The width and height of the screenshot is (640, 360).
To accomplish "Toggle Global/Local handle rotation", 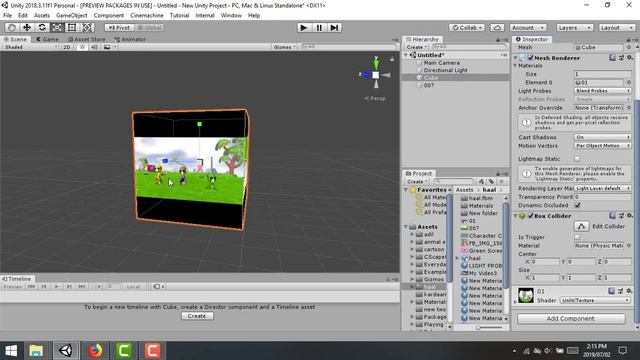I will pos(149,27).
